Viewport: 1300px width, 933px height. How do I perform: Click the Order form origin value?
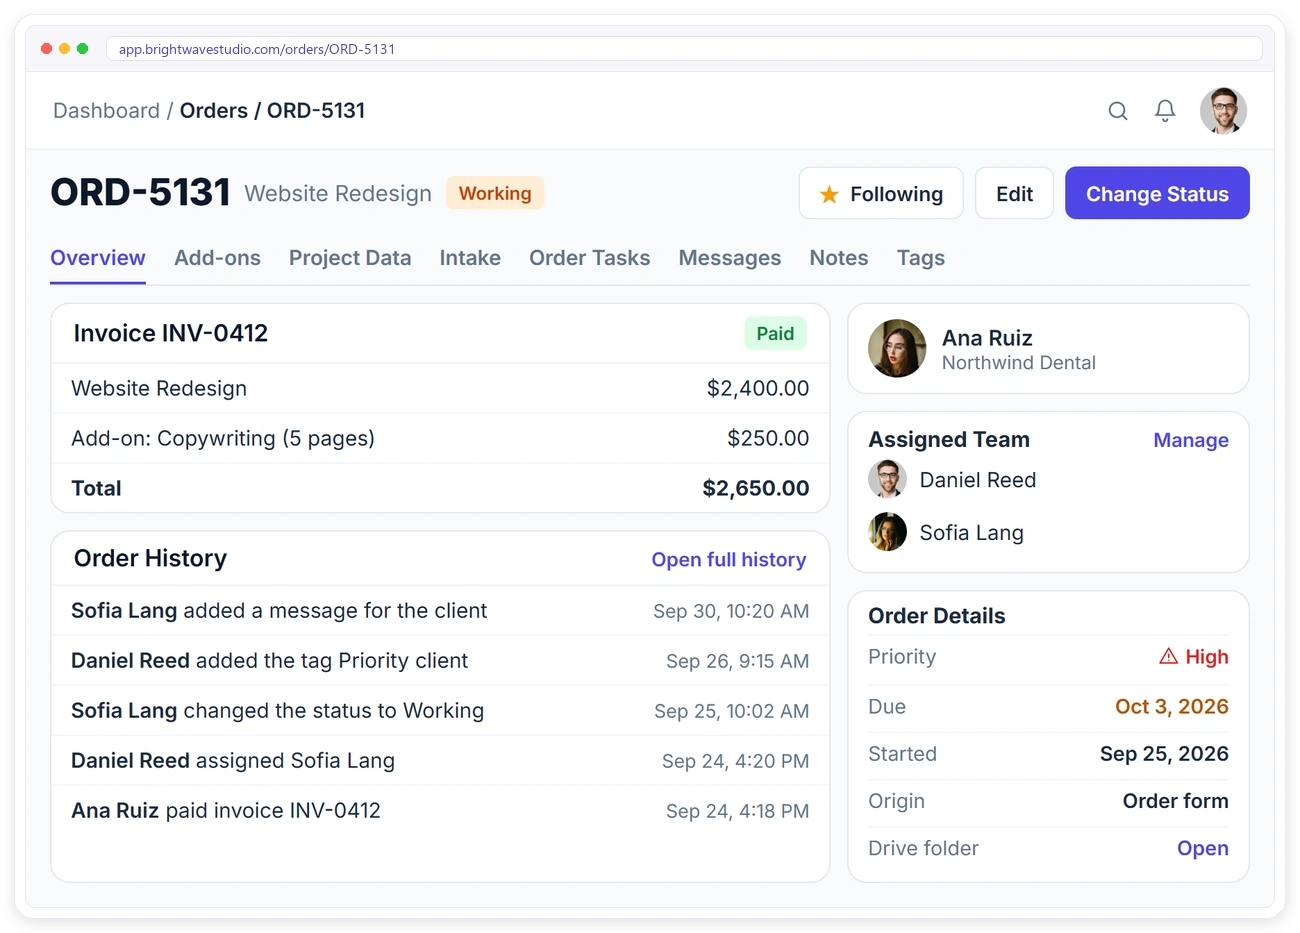1176,801
